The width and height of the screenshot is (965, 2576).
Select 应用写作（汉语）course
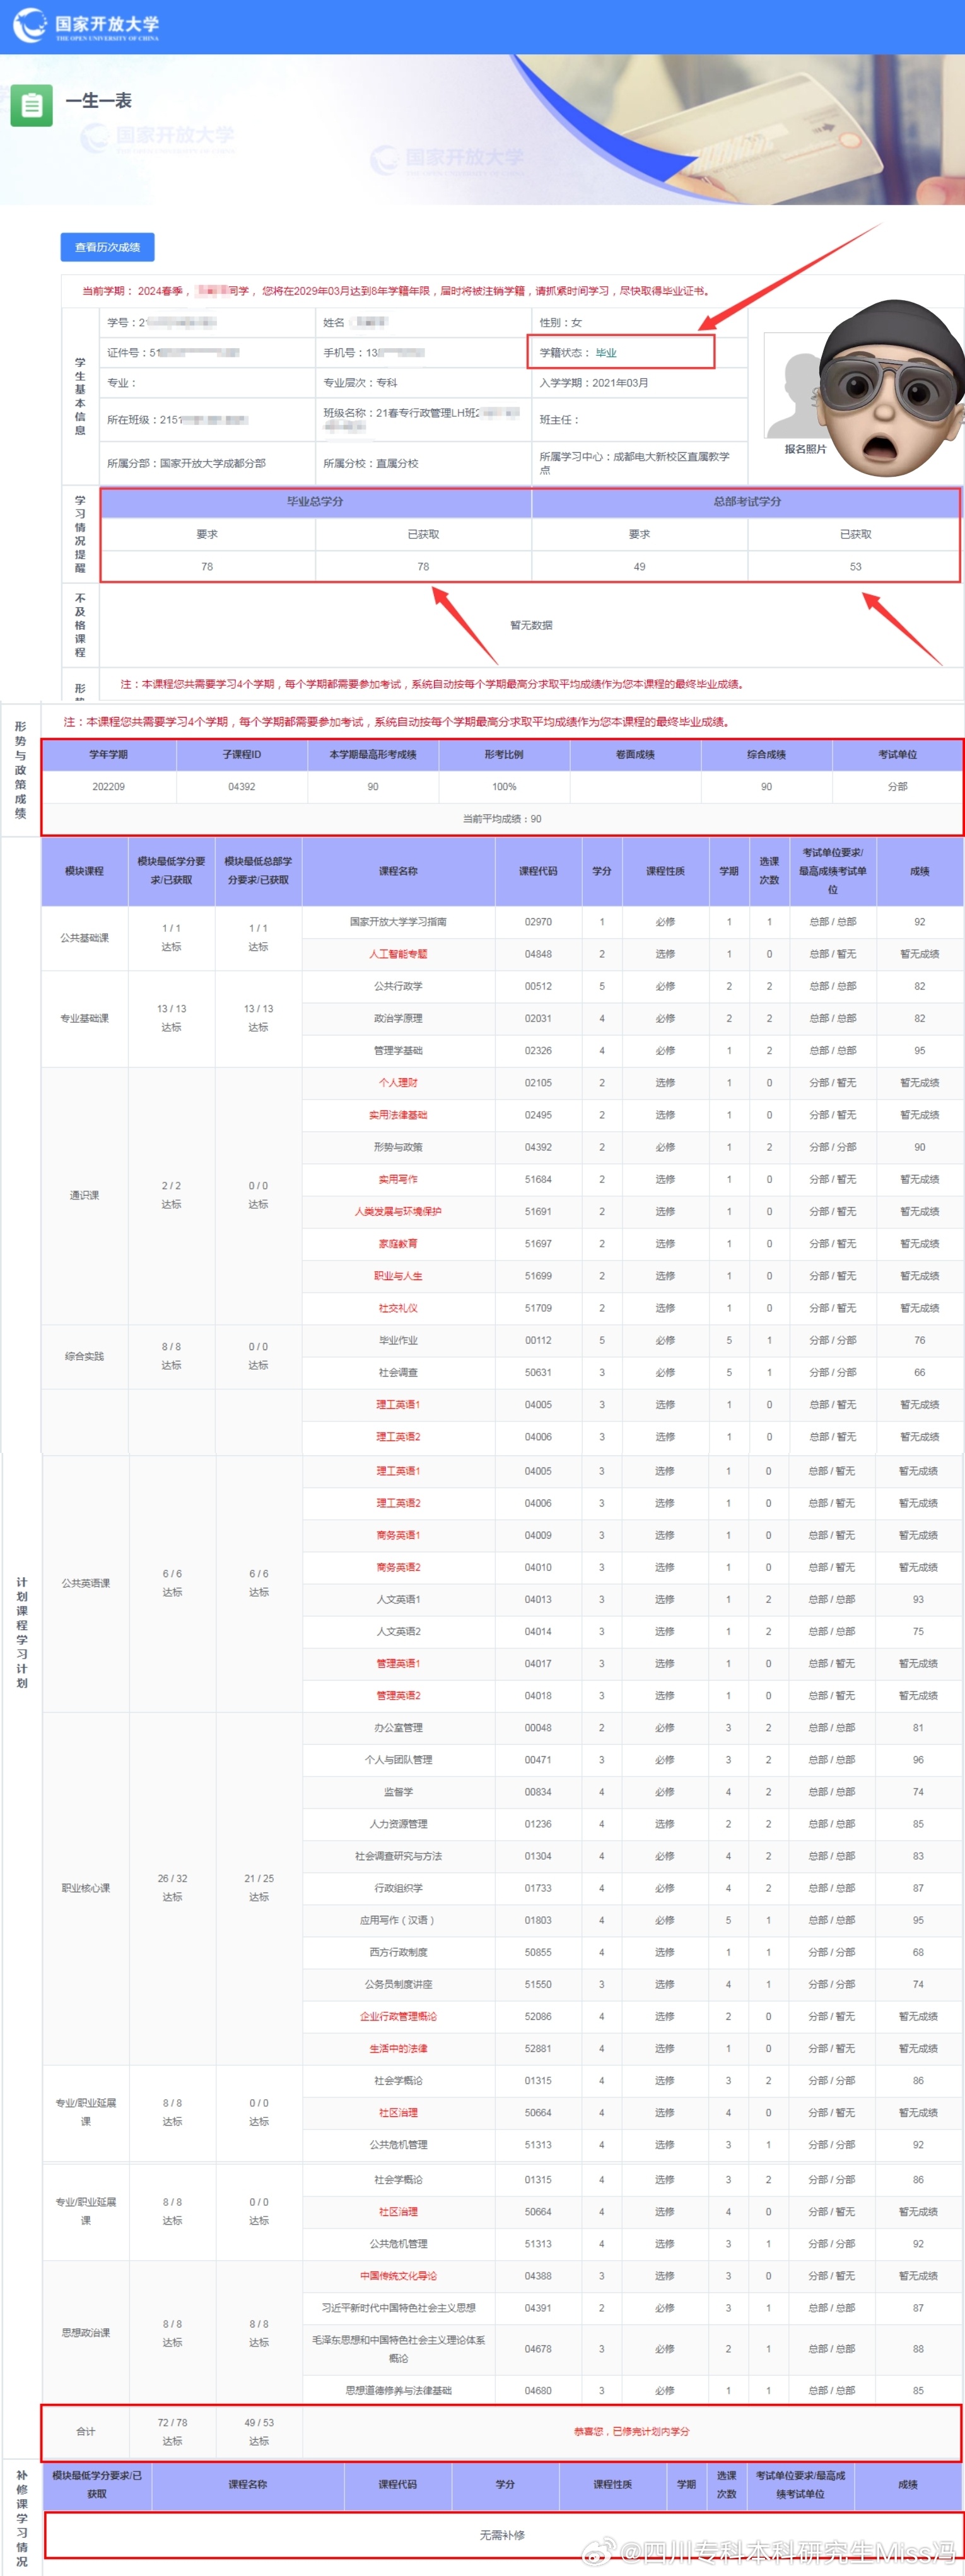pos(398,1920)
